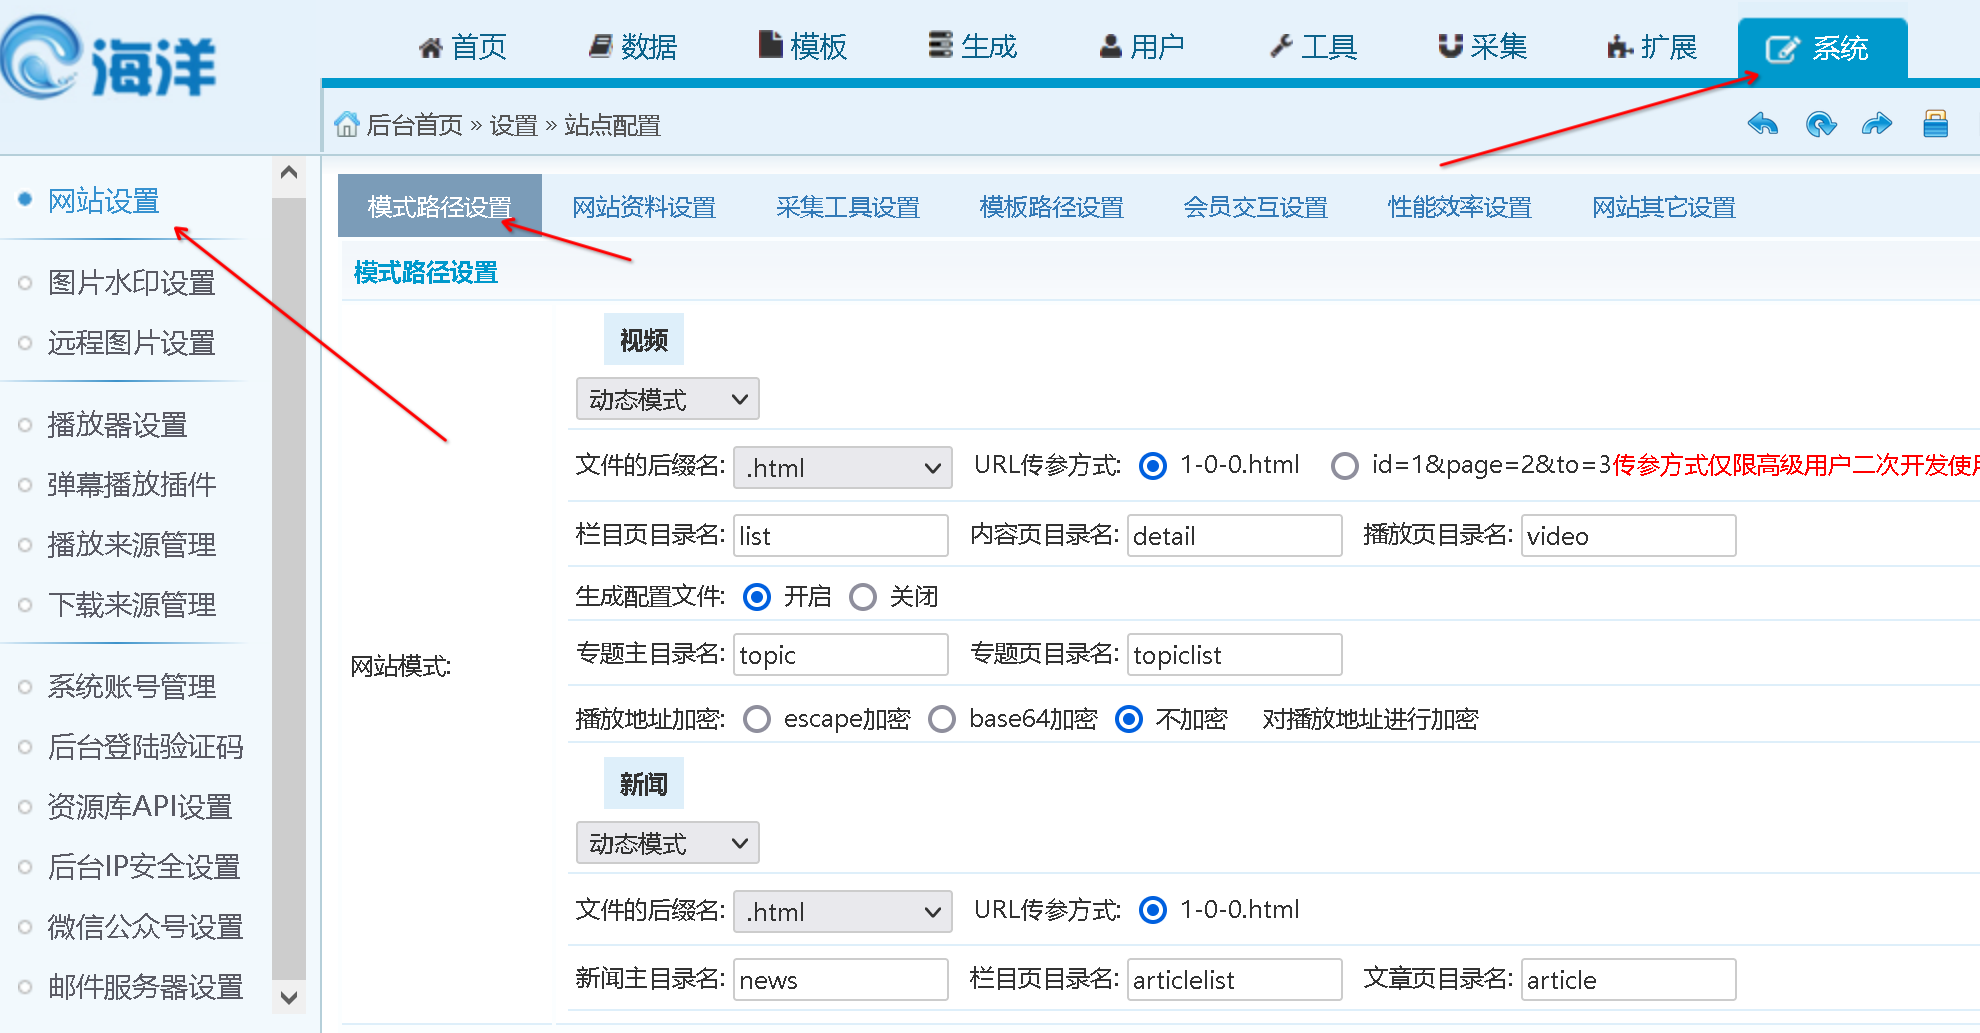Click the 专题页目录名 topiclist field
Image resolution: width=1980 pixels, height=1033 pixels.
pos(1235,654)
